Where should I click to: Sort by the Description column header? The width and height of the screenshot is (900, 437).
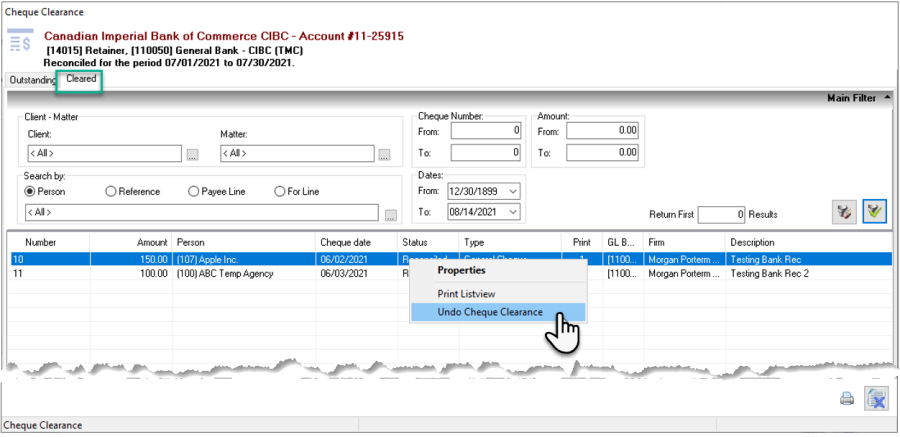coord(809,242)
